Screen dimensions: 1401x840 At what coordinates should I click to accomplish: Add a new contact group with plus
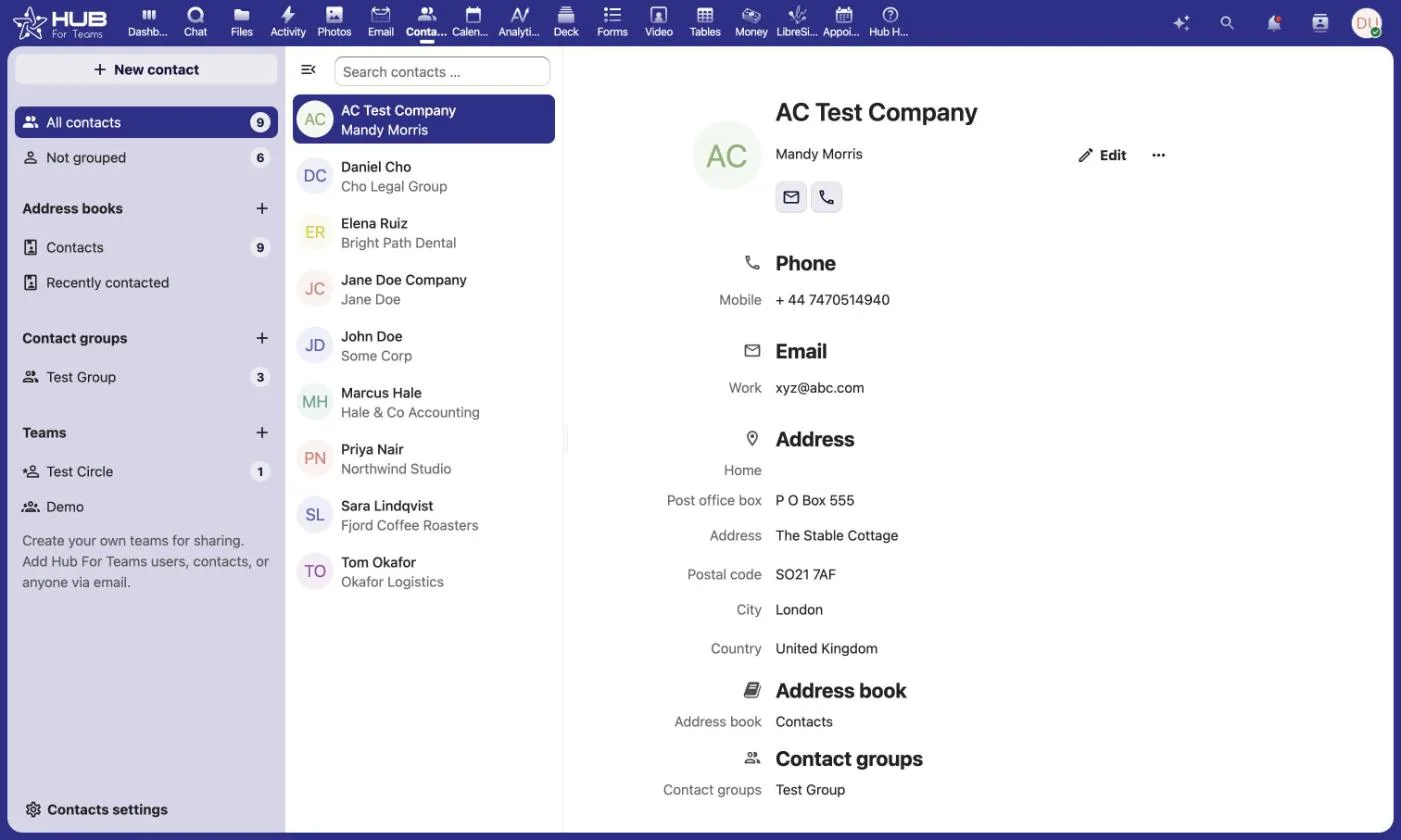(x=262, y=338)
